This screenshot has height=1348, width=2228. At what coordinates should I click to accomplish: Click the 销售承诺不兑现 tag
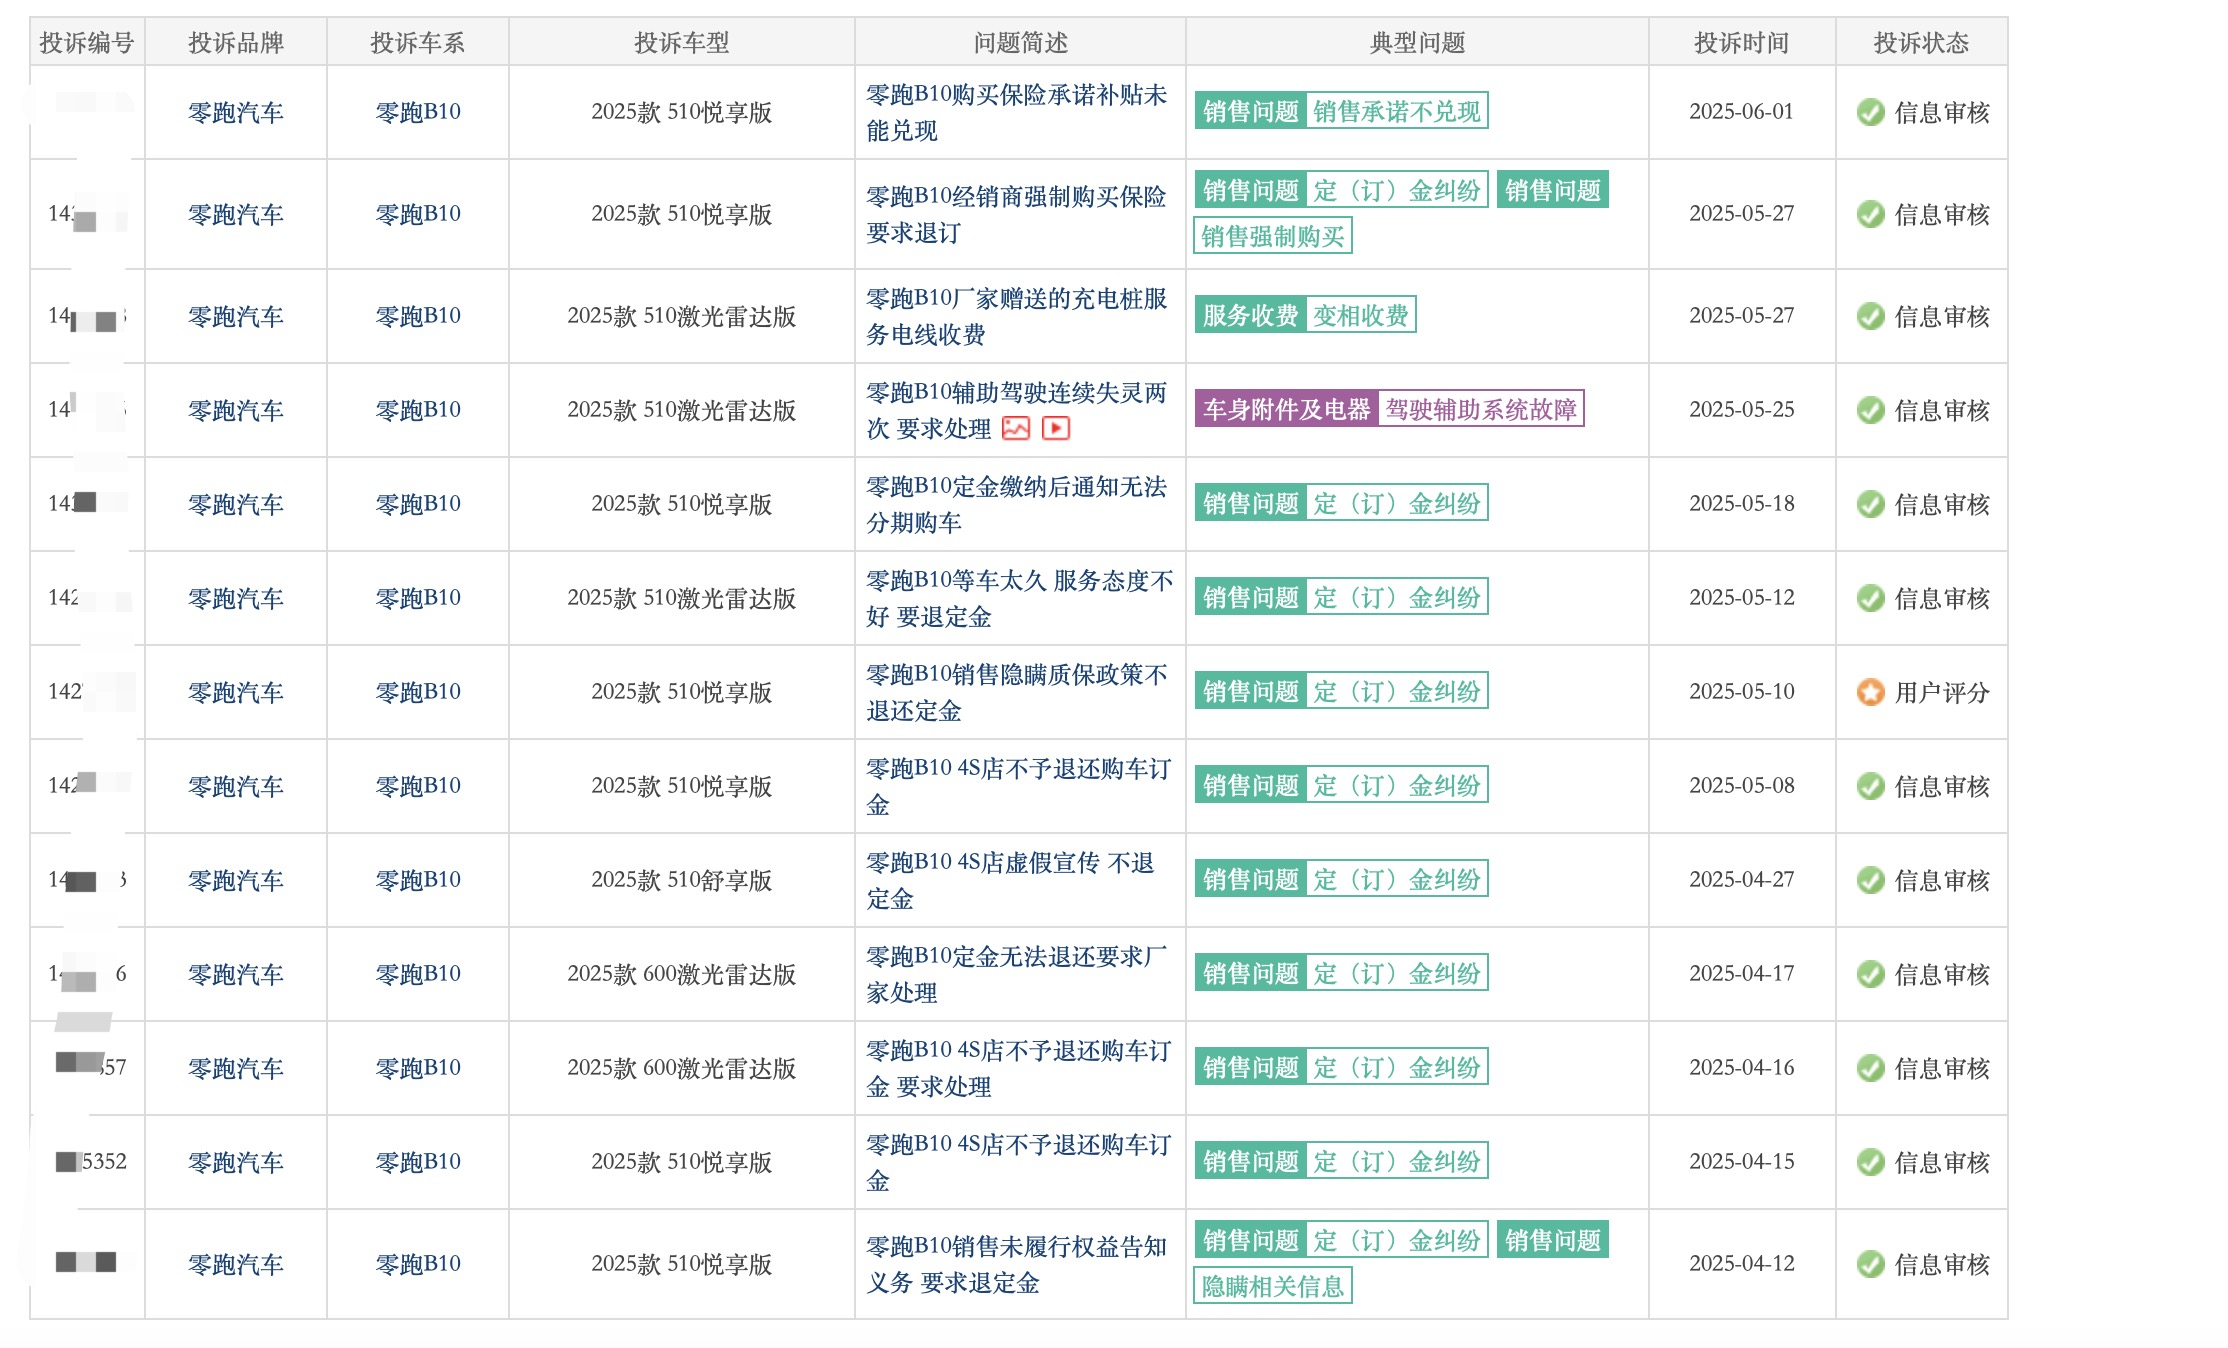pyautogui.click(x=1396, y=111)
